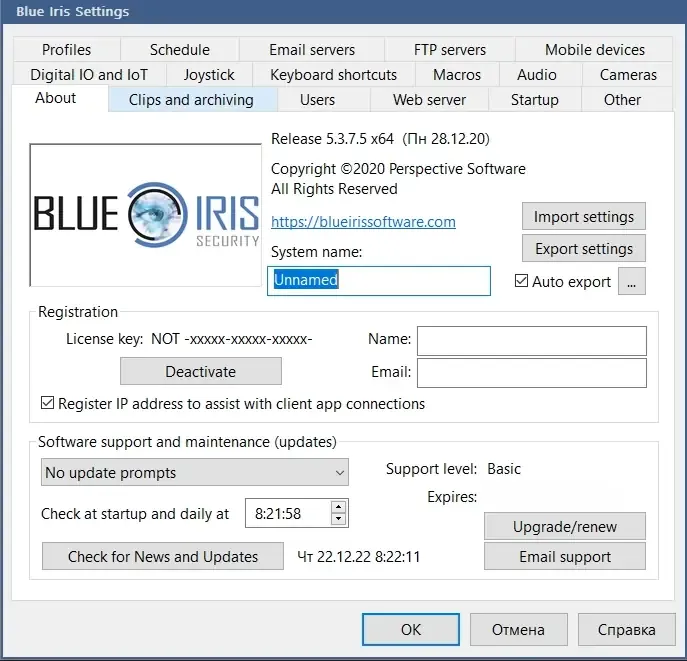687x661 pixels.
Task: Click the Email support button
Action: point(565,556)
